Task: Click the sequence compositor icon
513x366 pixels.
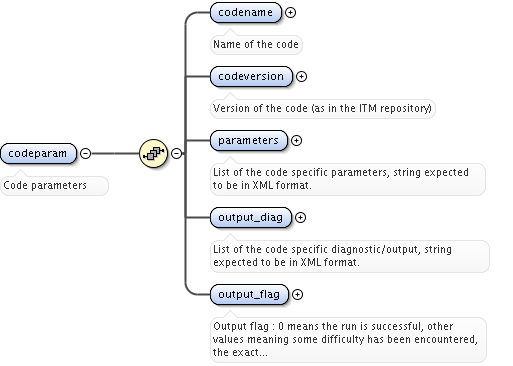Action: coord(153,153)
